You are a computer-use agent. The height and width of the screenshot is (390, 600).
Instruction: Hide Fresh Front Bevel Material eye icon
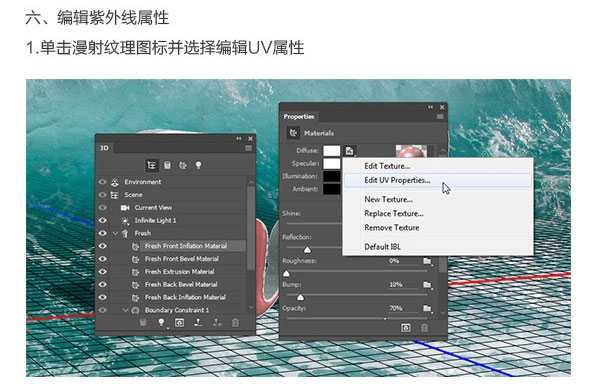103,259
